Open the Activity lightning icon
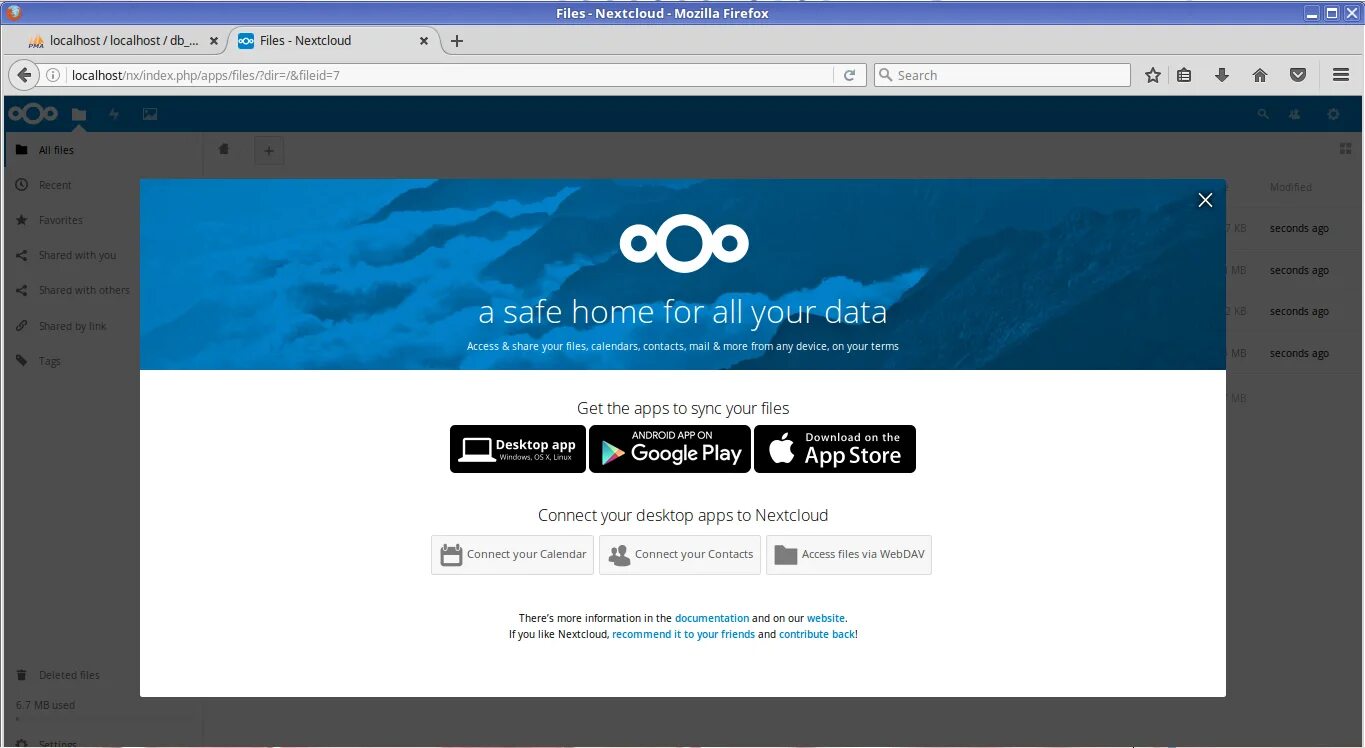The width and height of the screenshot is (1365, 748). click(114, 115)
